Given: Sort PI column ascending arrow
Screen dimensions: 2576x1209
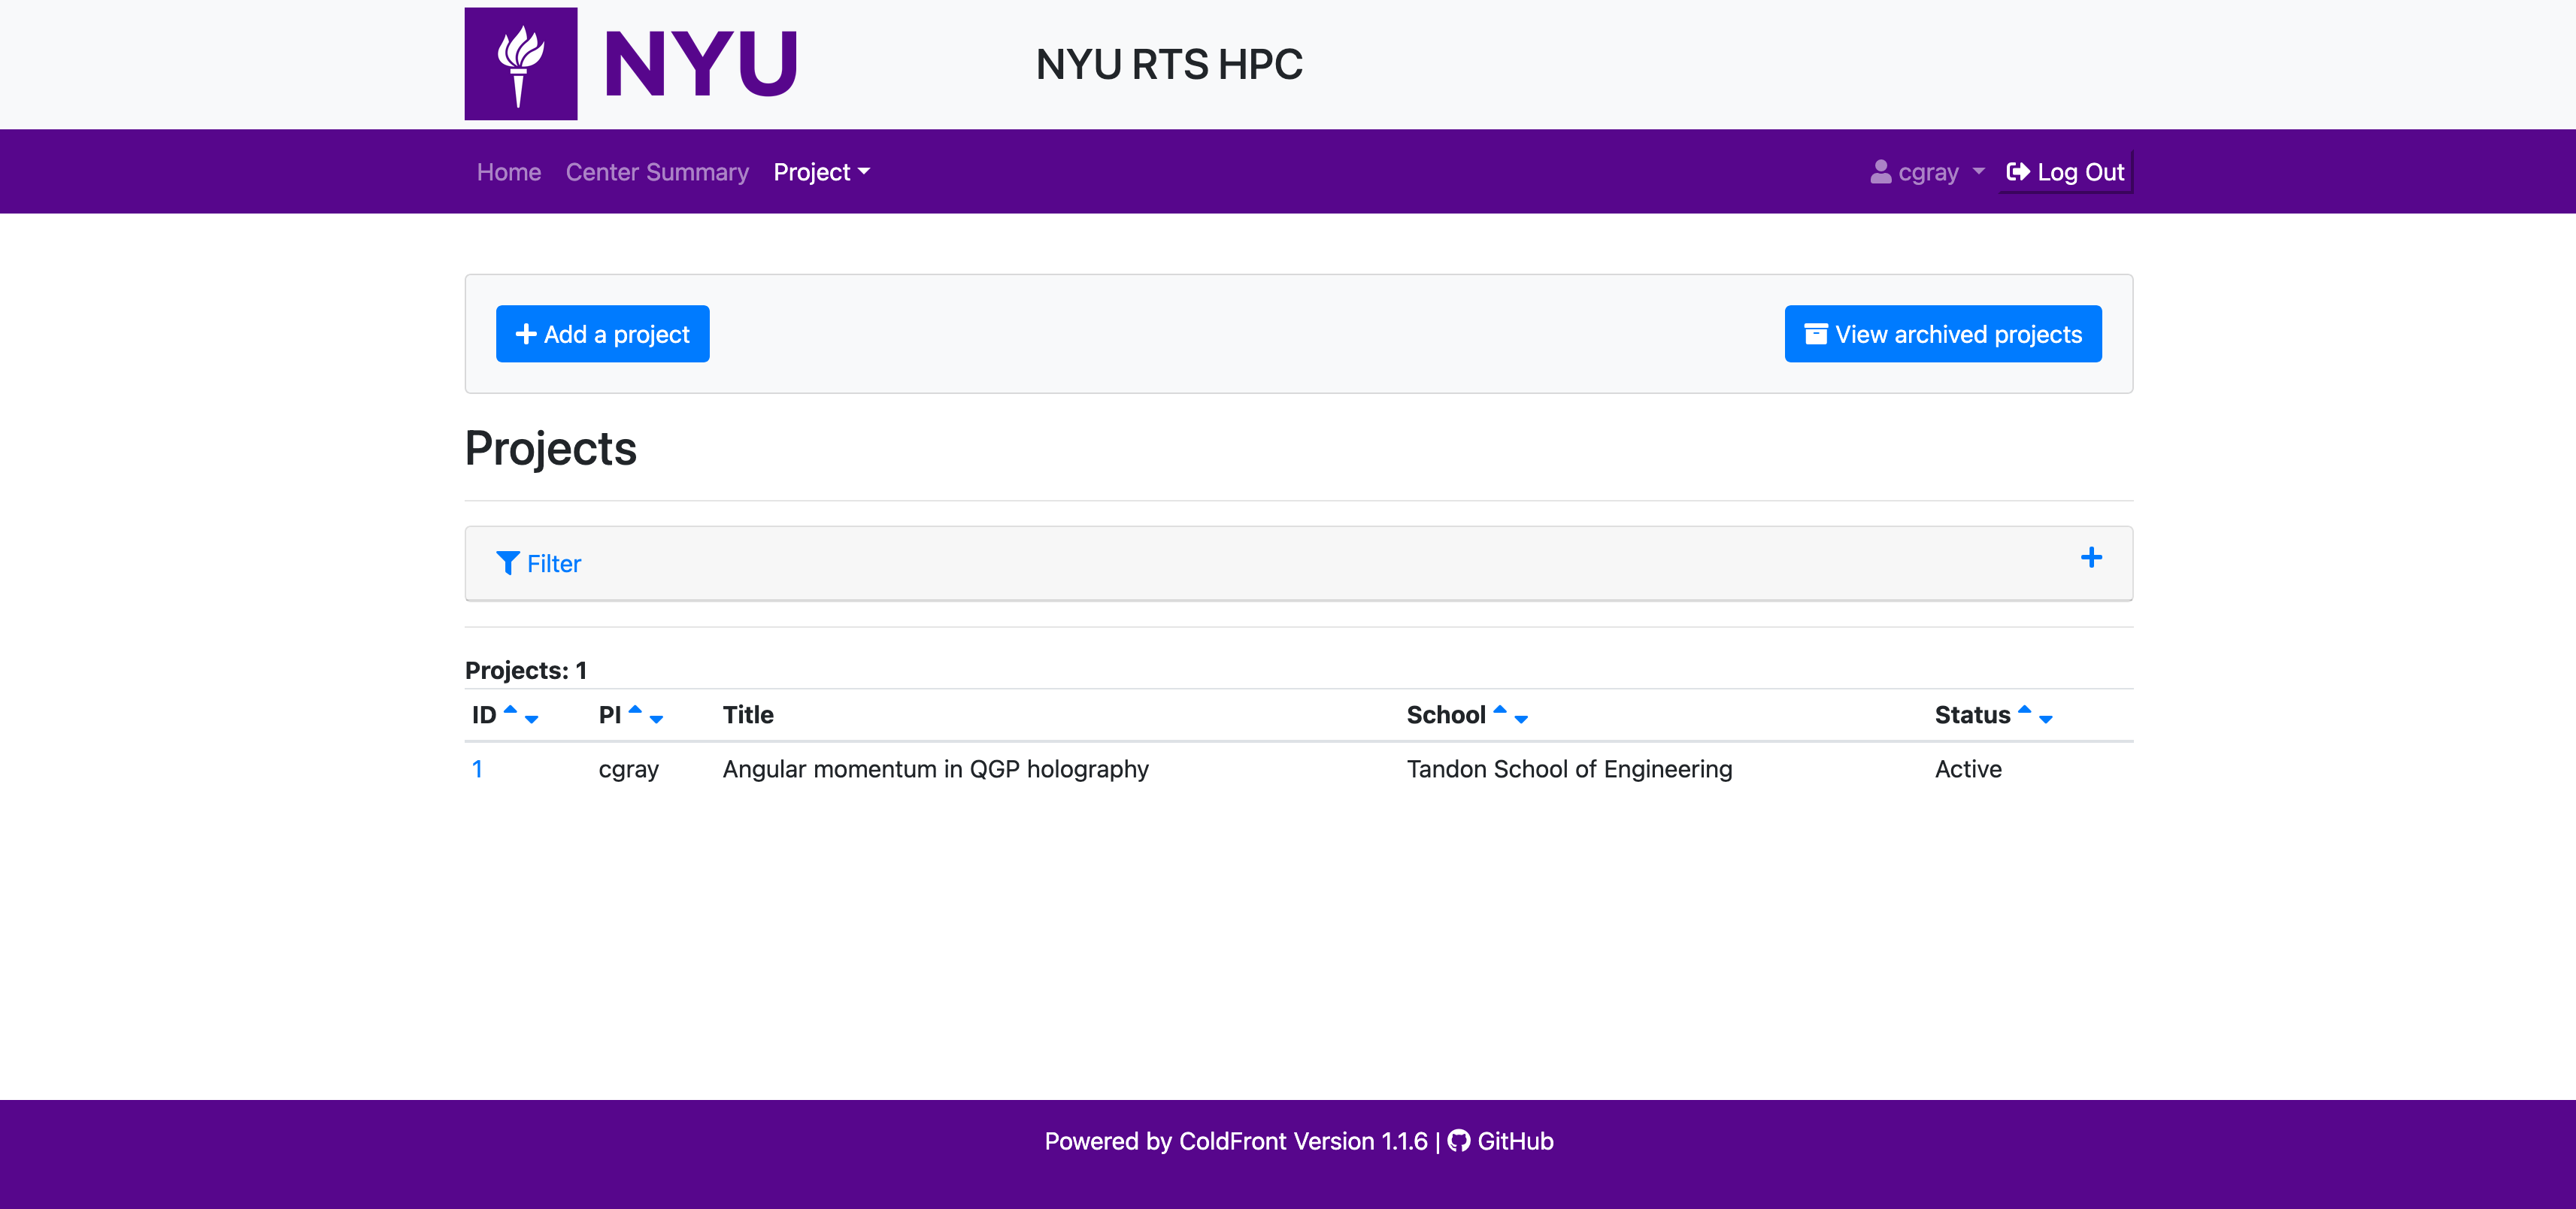Looking at the screenshot, I should (x=635, y=709).
